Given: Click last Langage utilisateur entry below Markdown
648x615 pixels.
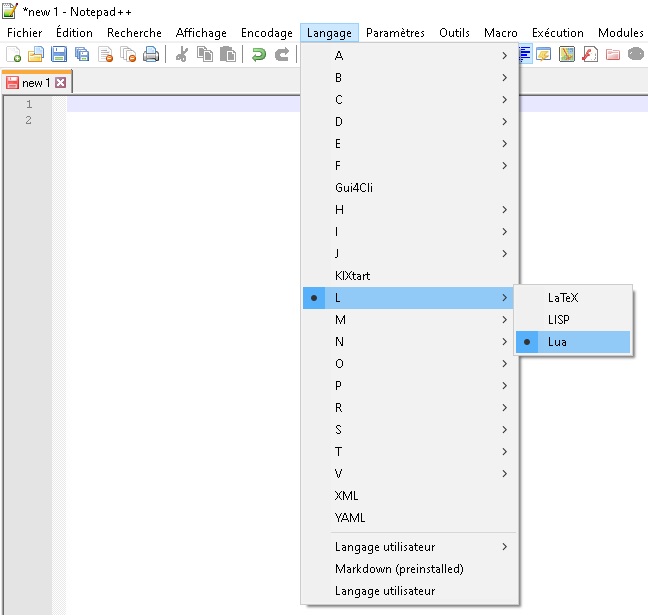Looking at the screenshot, I should (410, 591).
